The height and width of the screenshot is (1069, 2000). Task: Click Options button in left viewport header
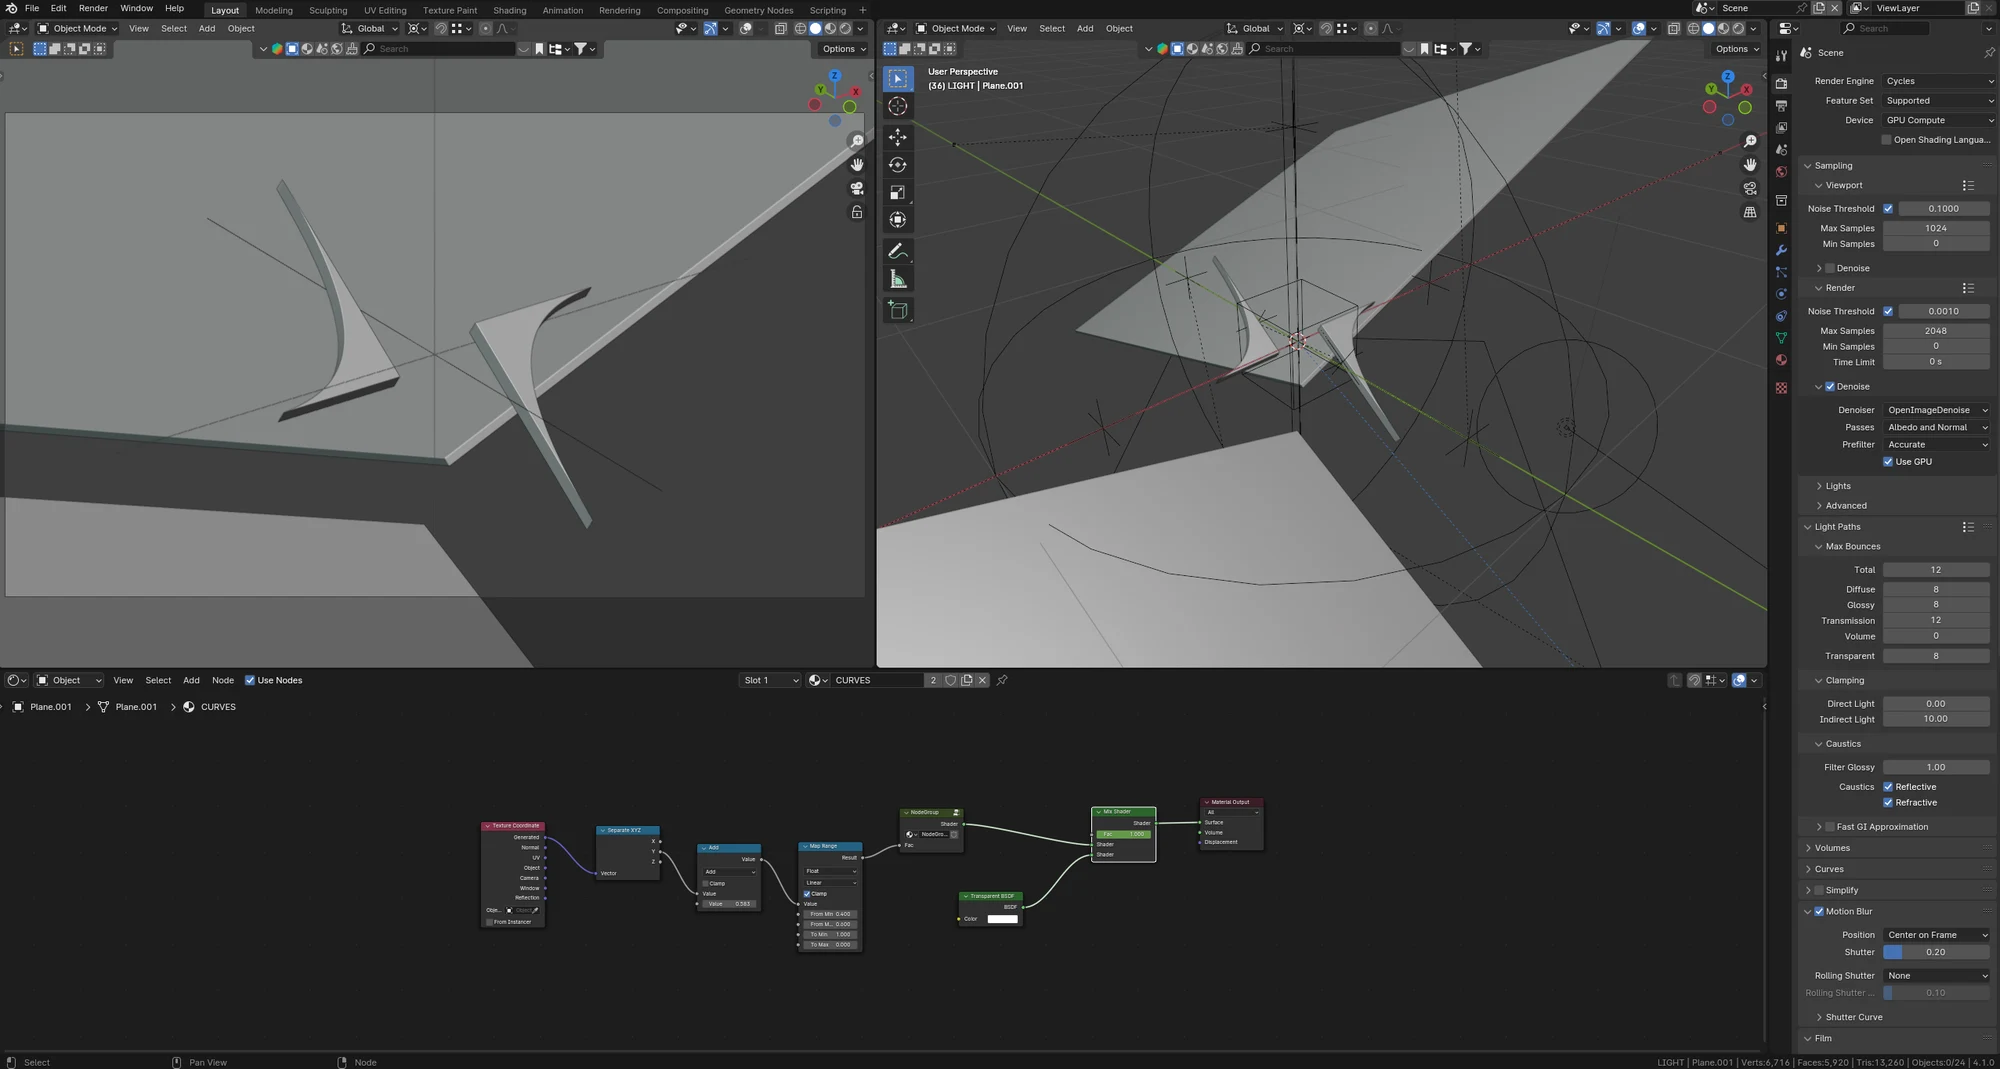843,49
